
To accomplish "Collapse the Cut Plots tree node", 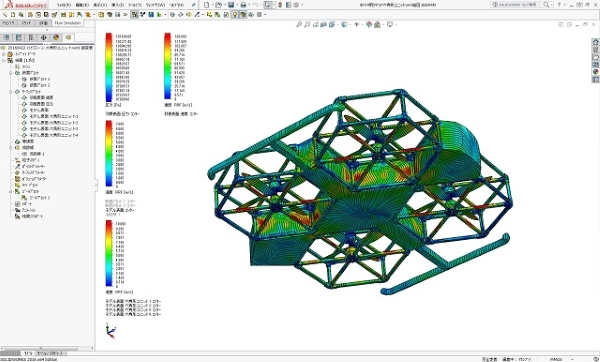I will click(11, 72).
